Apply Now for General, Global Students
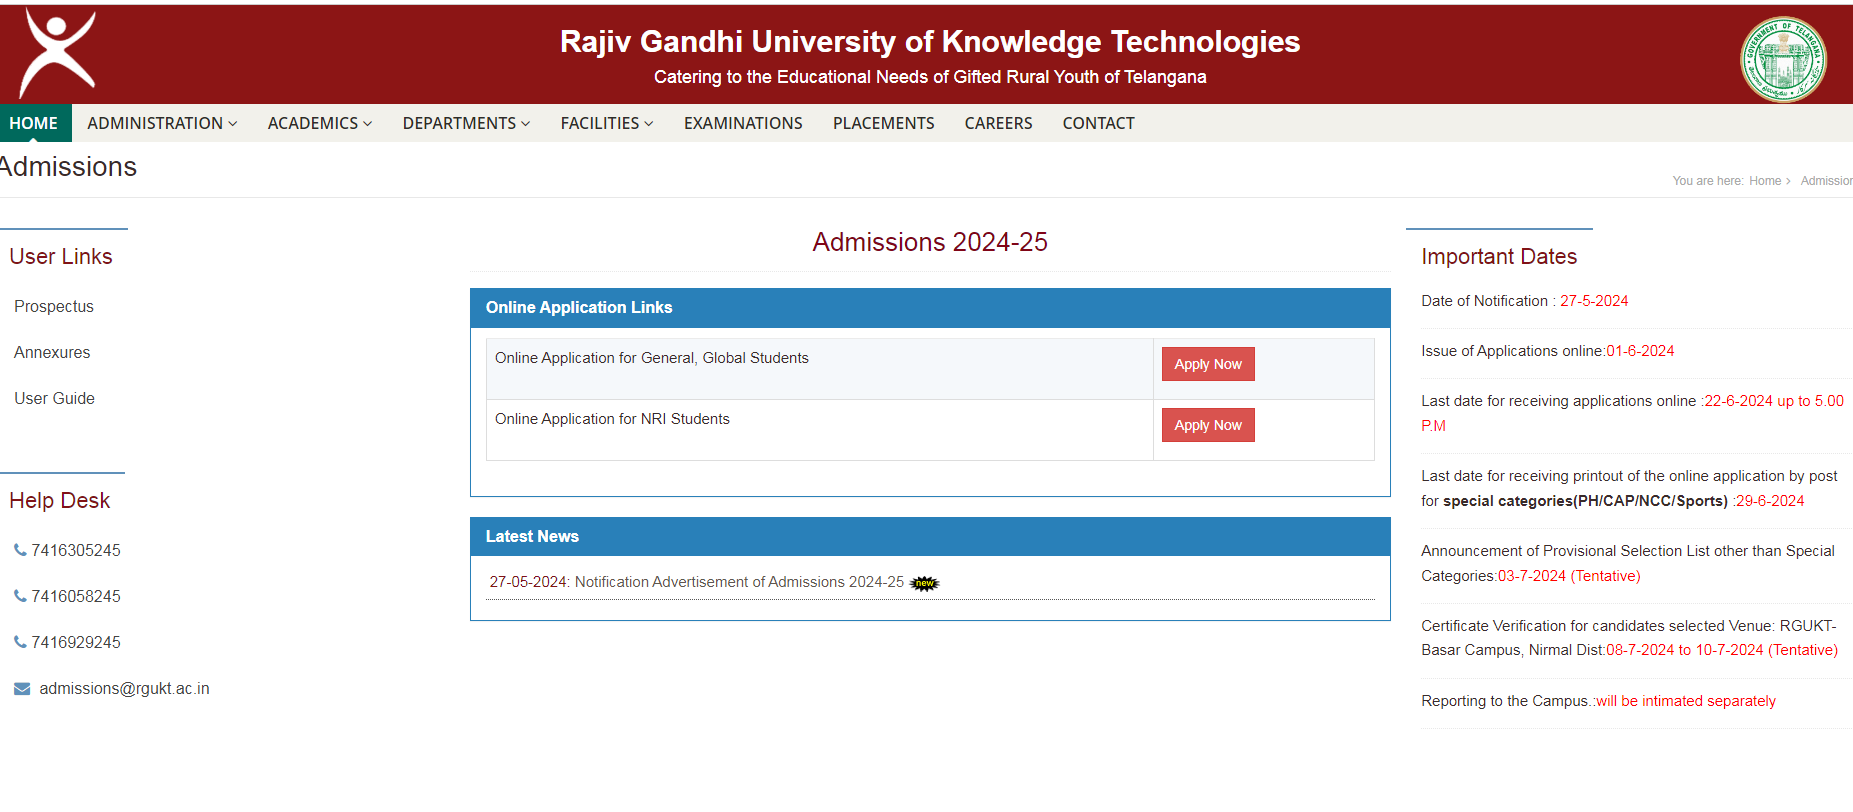The width and height of the screenshot is (1853, 812). coord(1208,364)
